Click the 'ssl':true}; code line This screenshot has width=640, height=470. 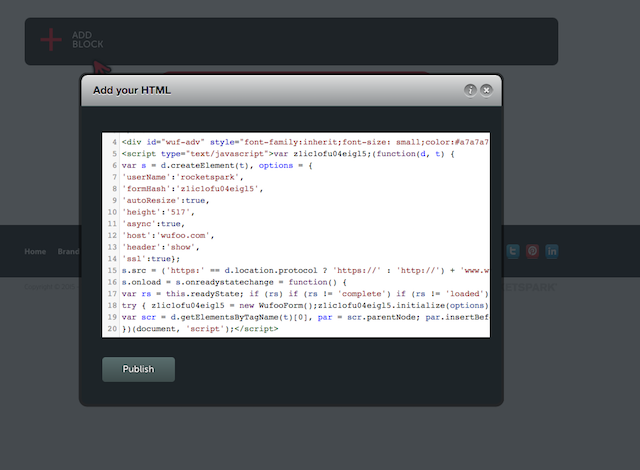click(x=151, y=259)
